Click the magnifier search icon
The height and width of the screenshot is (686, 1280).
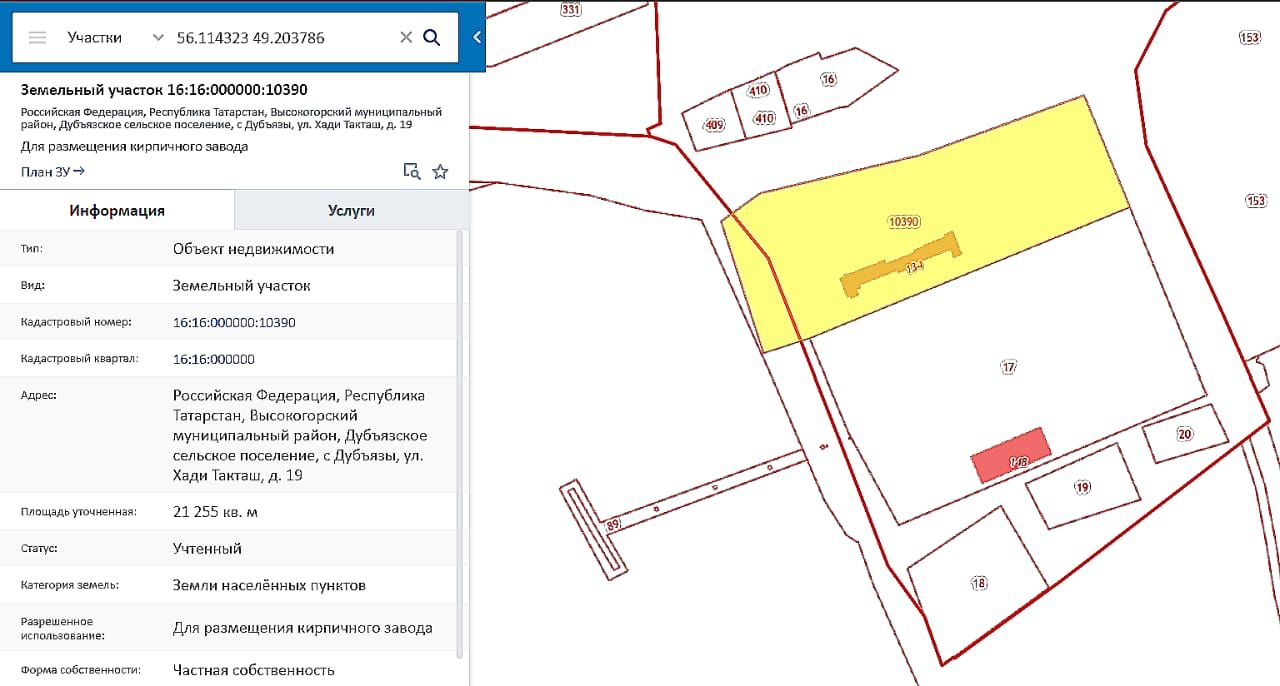432,38
